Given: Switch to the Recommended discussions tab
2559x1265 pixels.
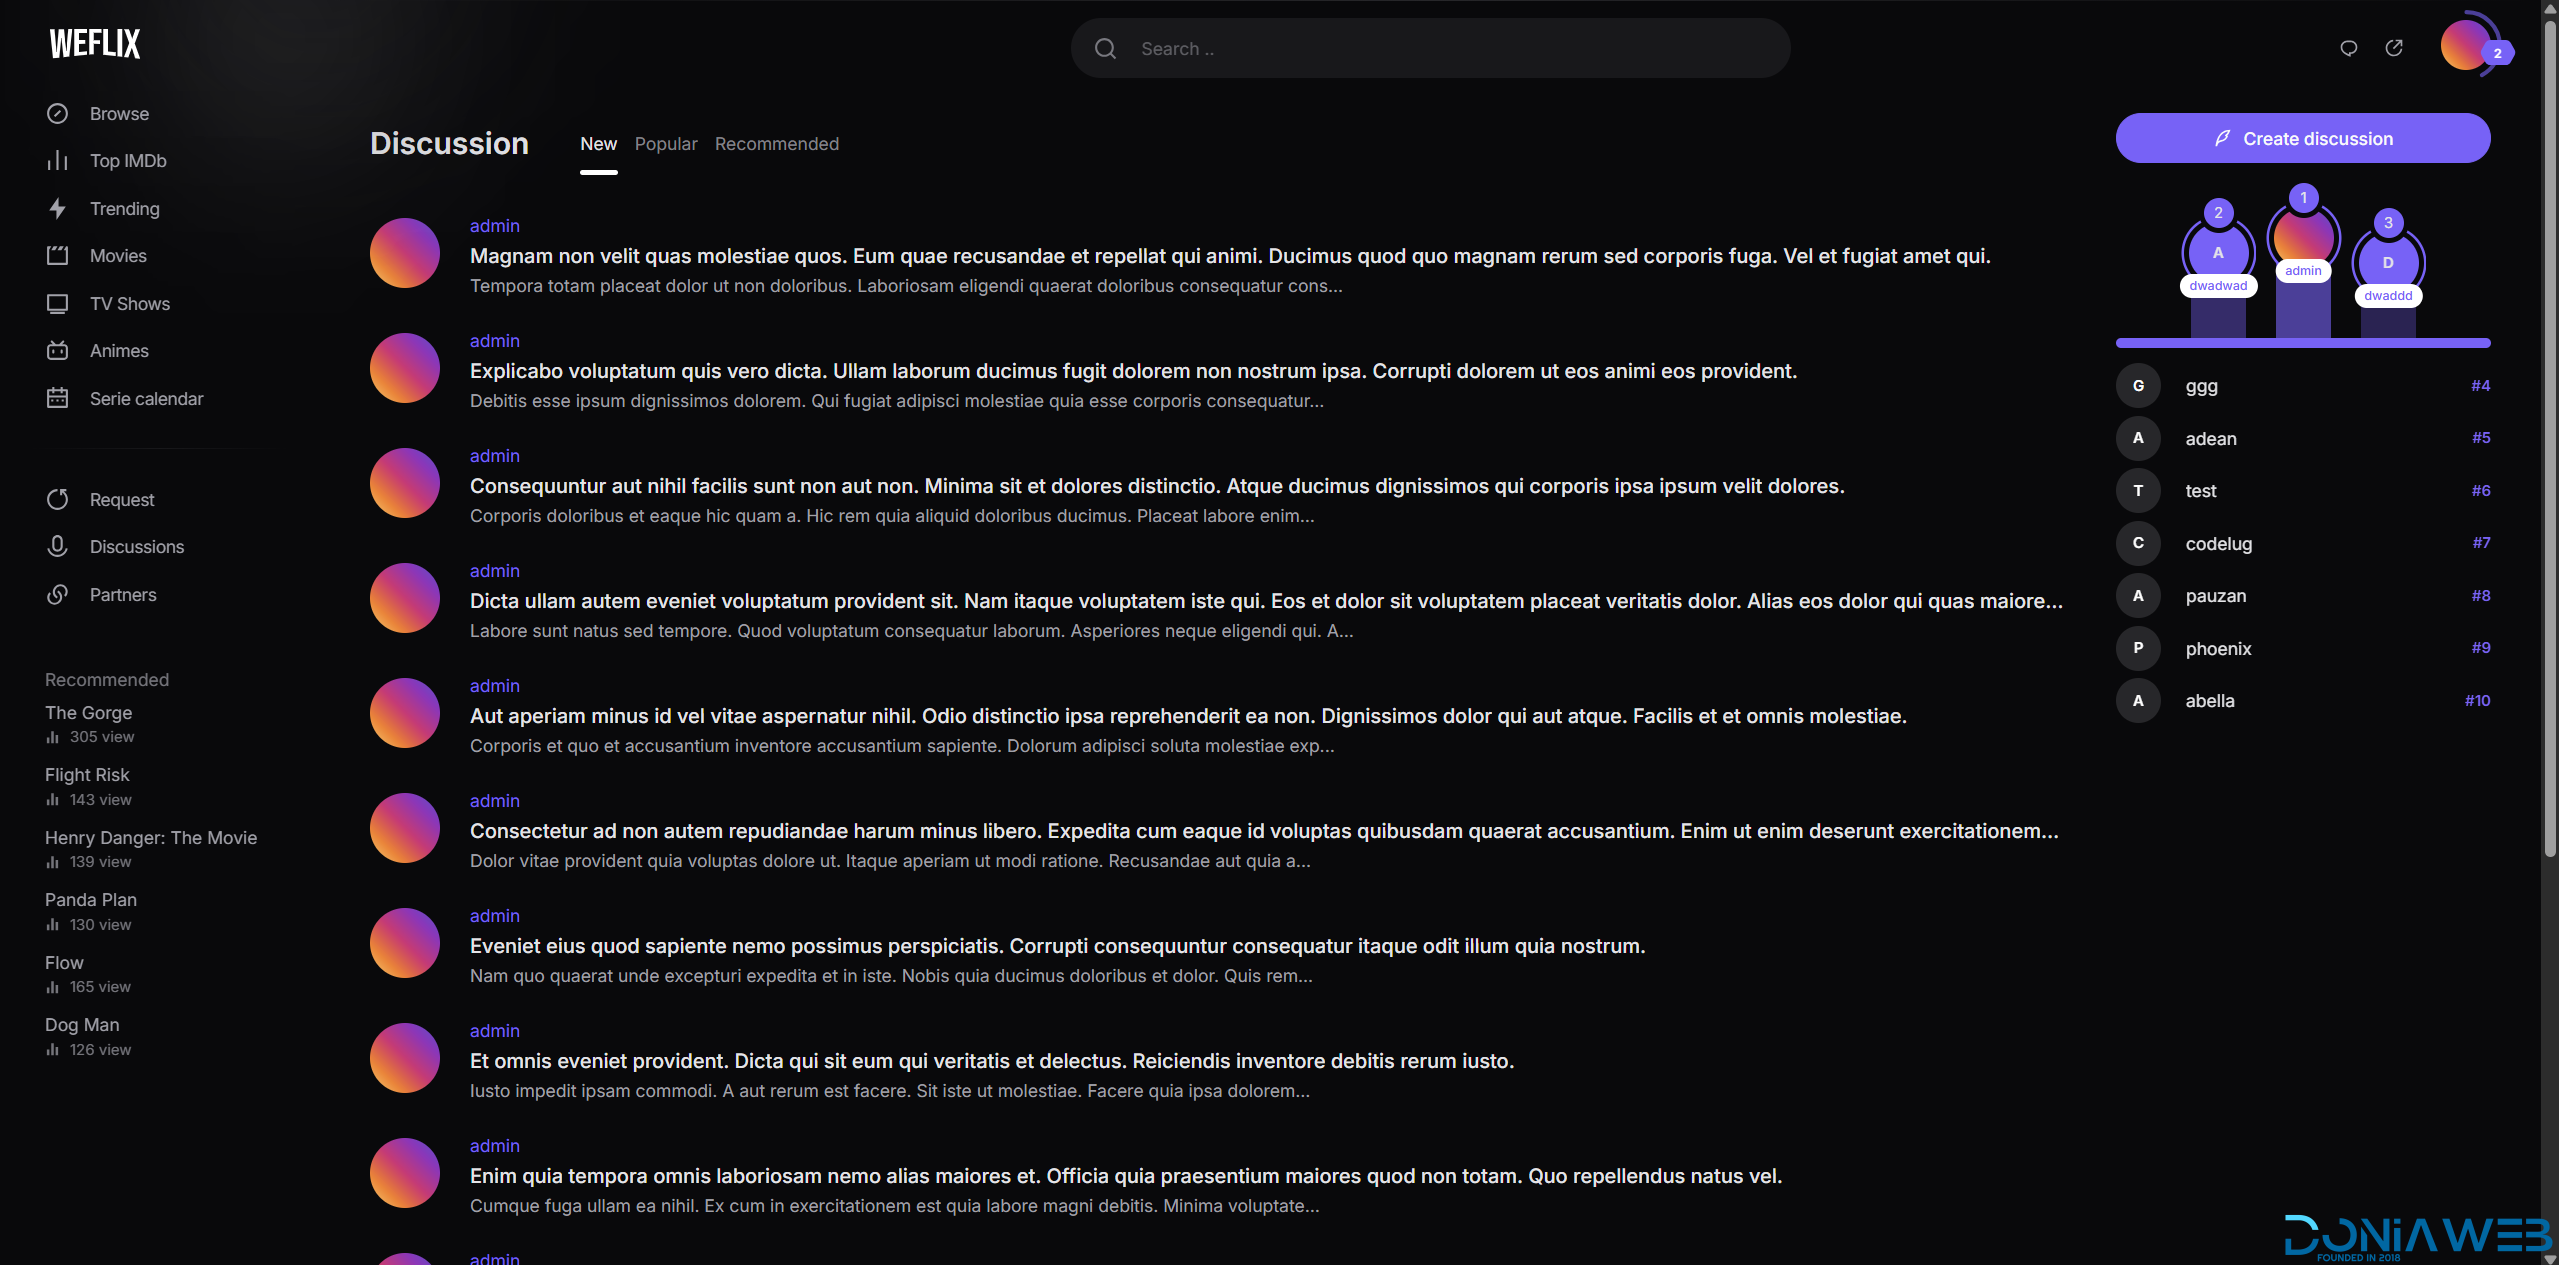Looking at the screenshot, I should 777,144.
